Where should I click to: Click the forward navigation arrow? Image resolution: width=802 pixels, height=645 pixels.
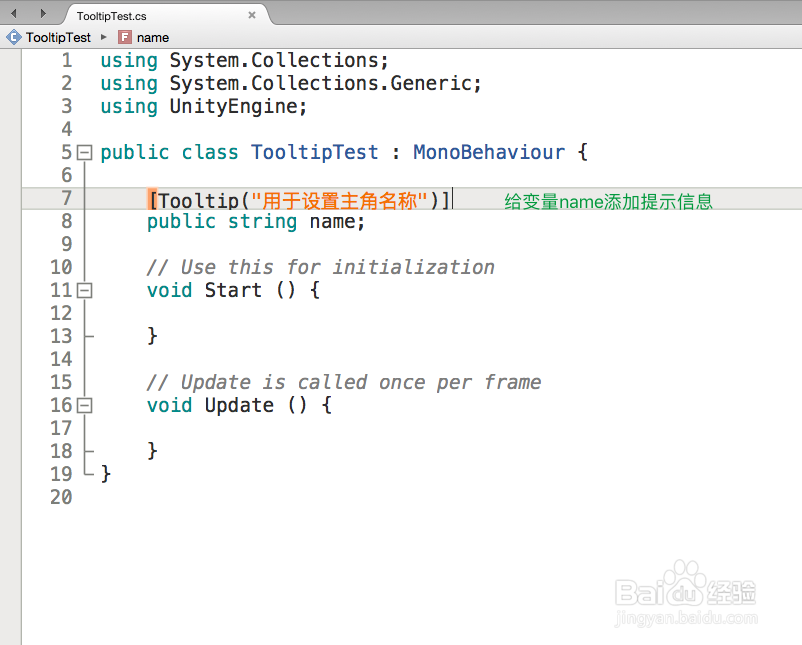[x=42, y=14]
